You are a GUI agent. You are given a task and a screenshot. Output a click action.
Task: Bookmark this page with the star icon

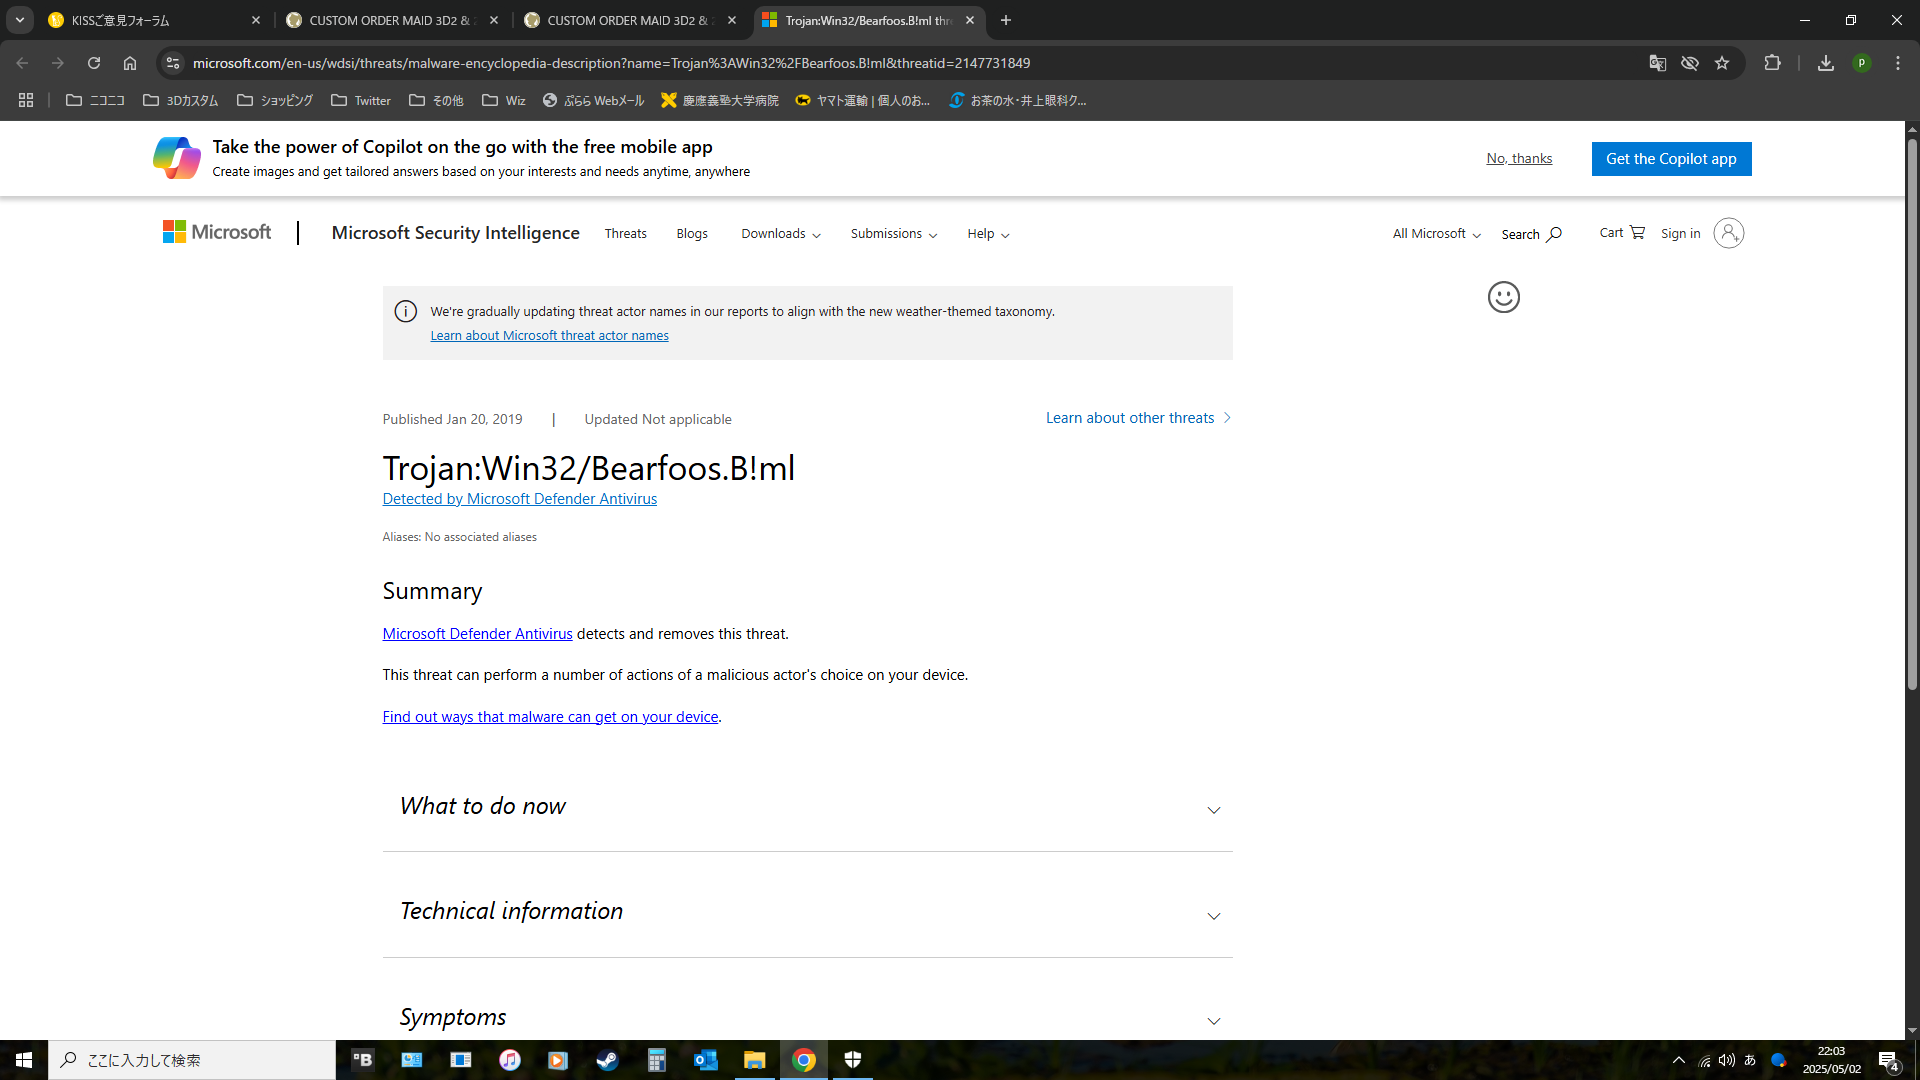1722,63
